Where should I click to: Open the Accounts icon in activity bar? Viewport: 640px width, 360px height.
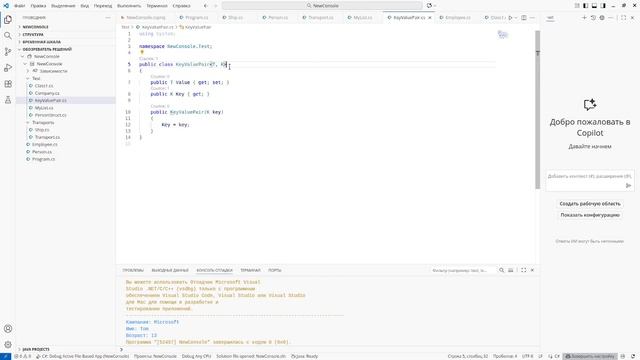click(8, 329)
